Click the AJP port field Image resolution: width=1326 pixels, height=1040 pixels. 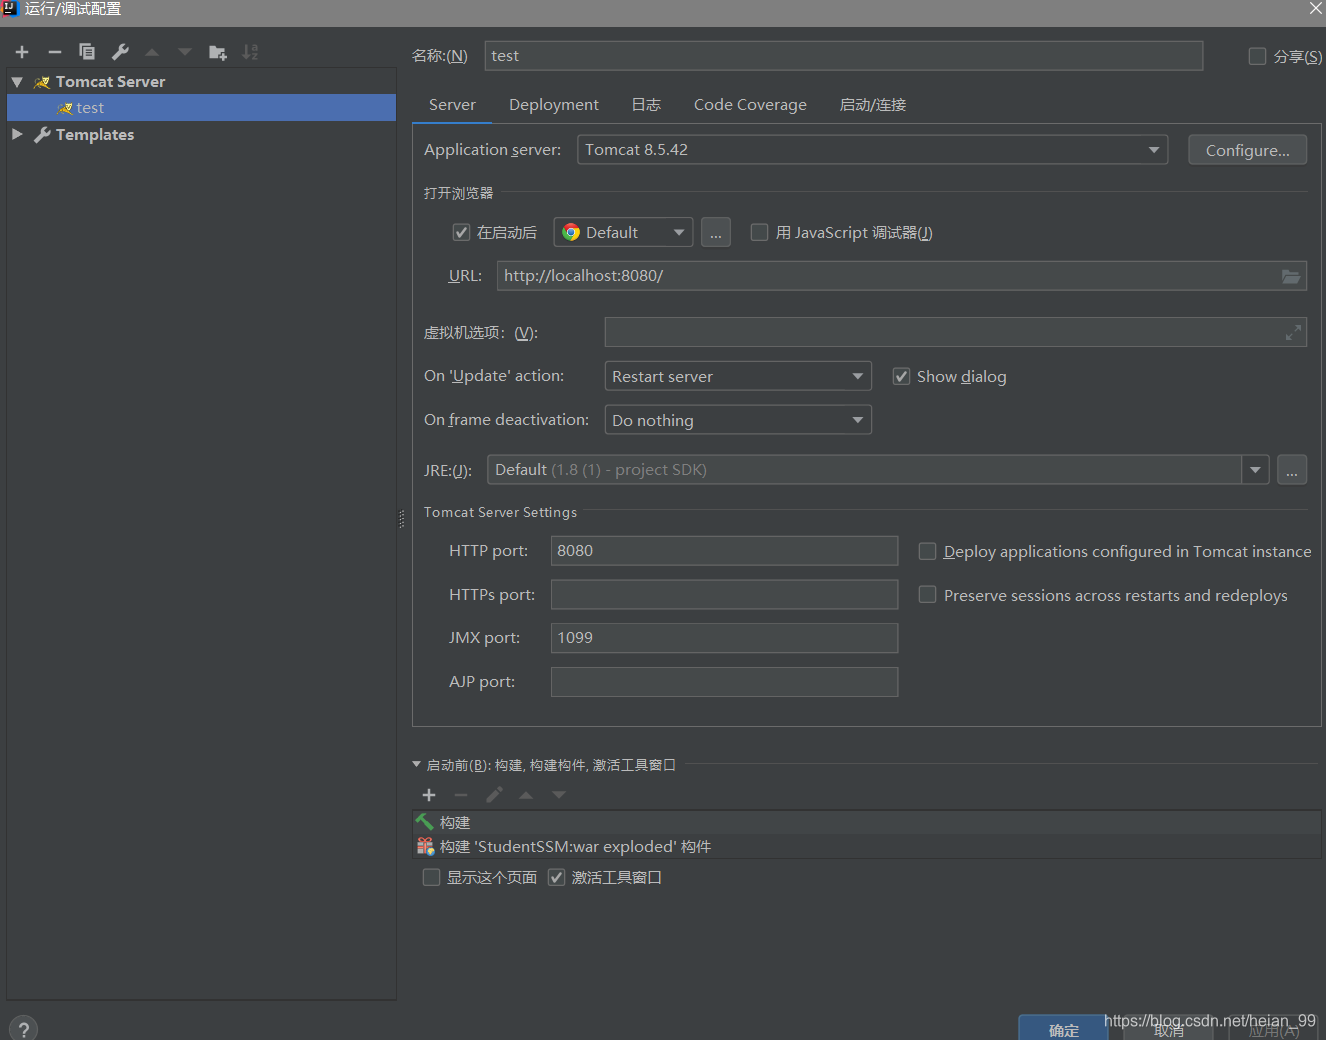click(724, 682)
